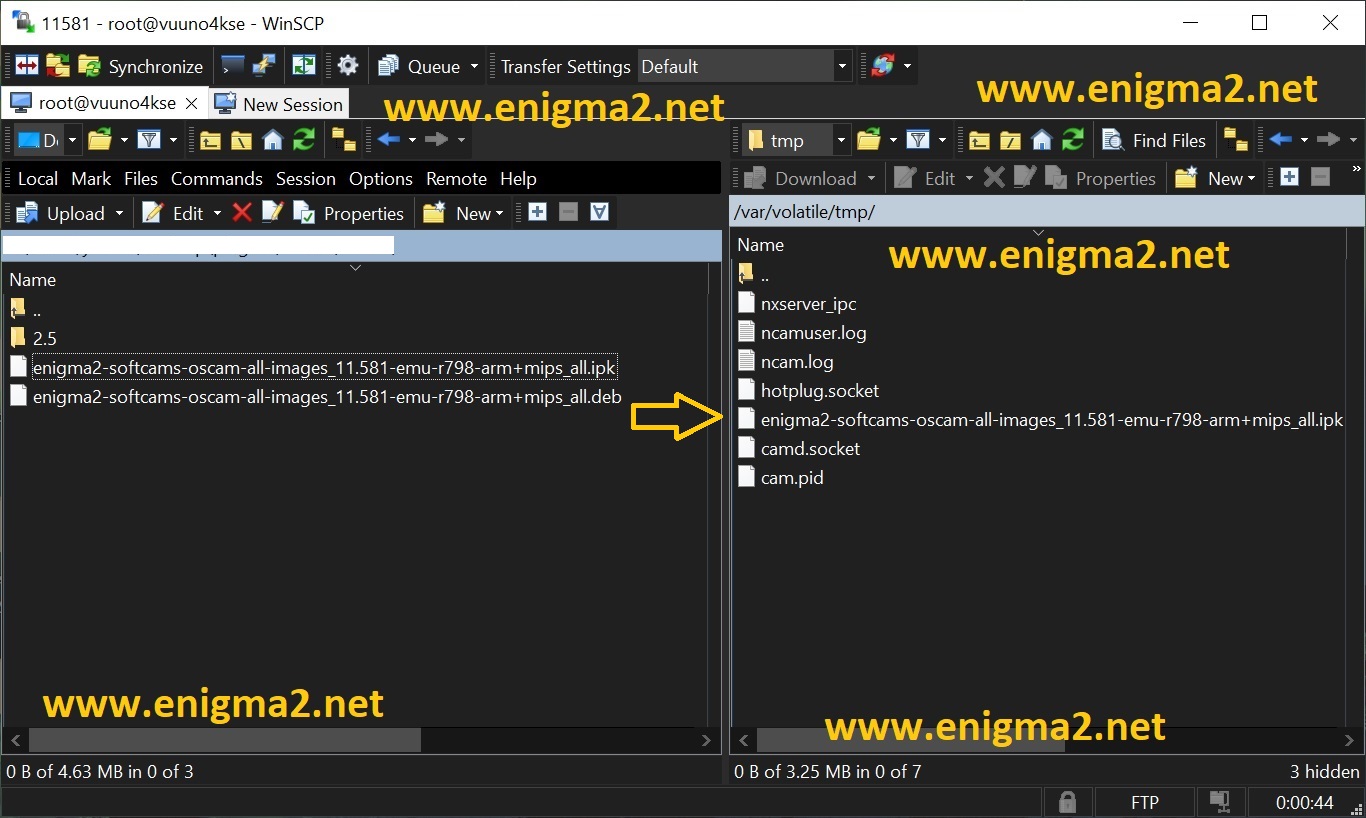This screenshot has height=818, width=1366.
Task: Open the Options menu
Action: tap(381, 179)
